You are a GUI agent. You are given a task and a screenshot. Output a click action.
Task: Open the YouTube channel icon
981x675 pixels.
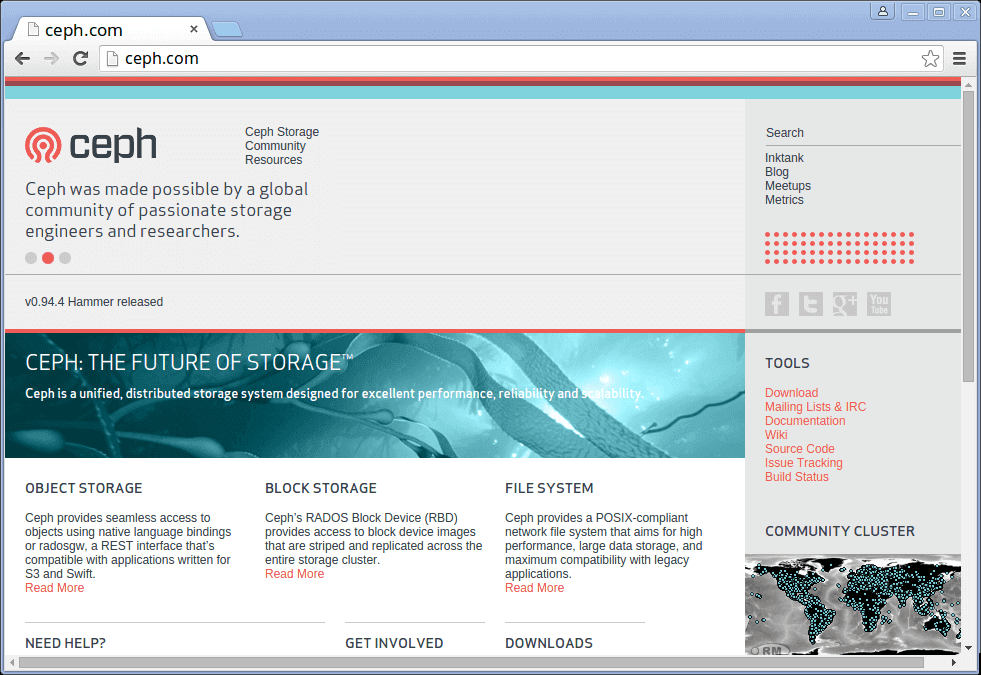point(879,304)
